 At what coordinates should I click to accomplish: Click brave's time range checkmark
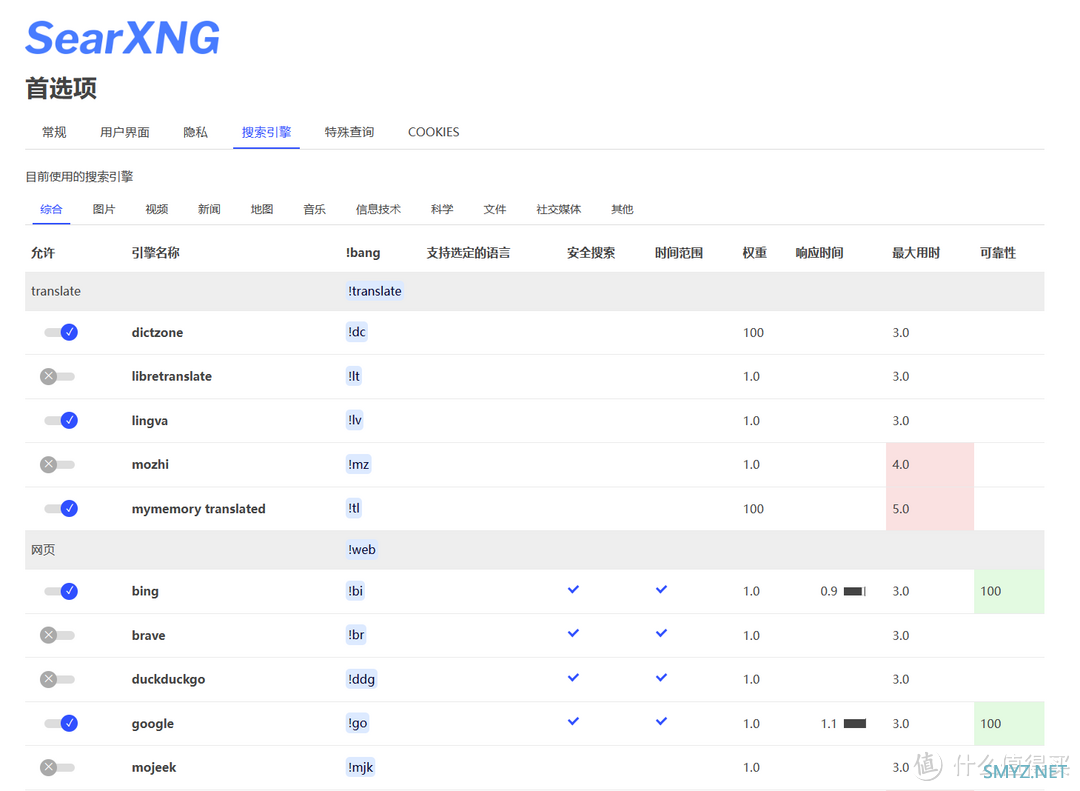click(x=661, y=634)
